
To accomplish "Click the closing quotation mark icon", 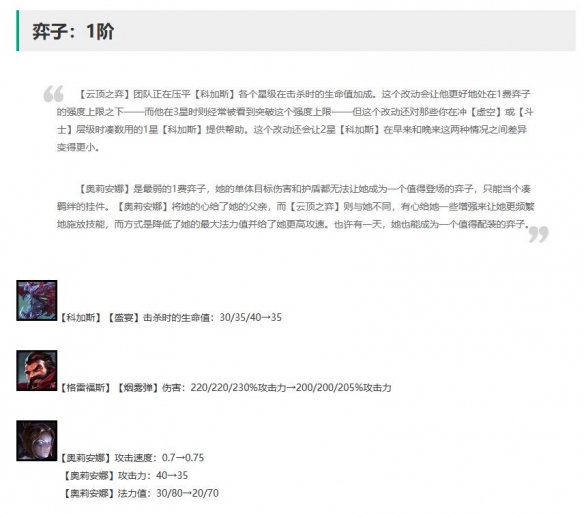I will click(539, 234).
